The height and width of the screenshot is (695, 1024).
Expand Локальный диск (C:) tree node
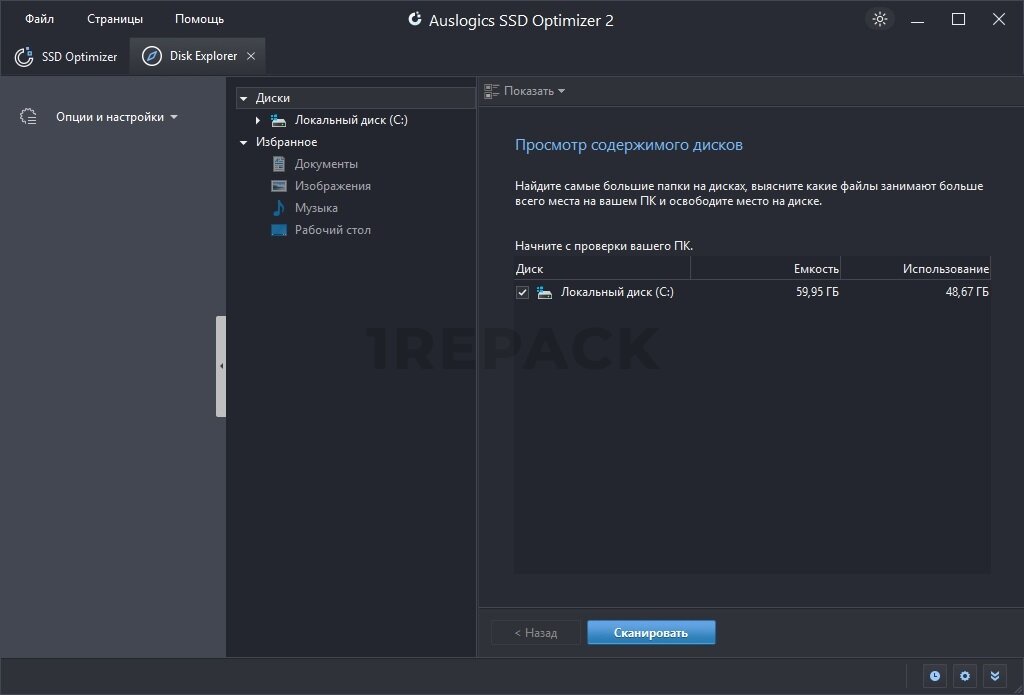click(x=258, y=120)
